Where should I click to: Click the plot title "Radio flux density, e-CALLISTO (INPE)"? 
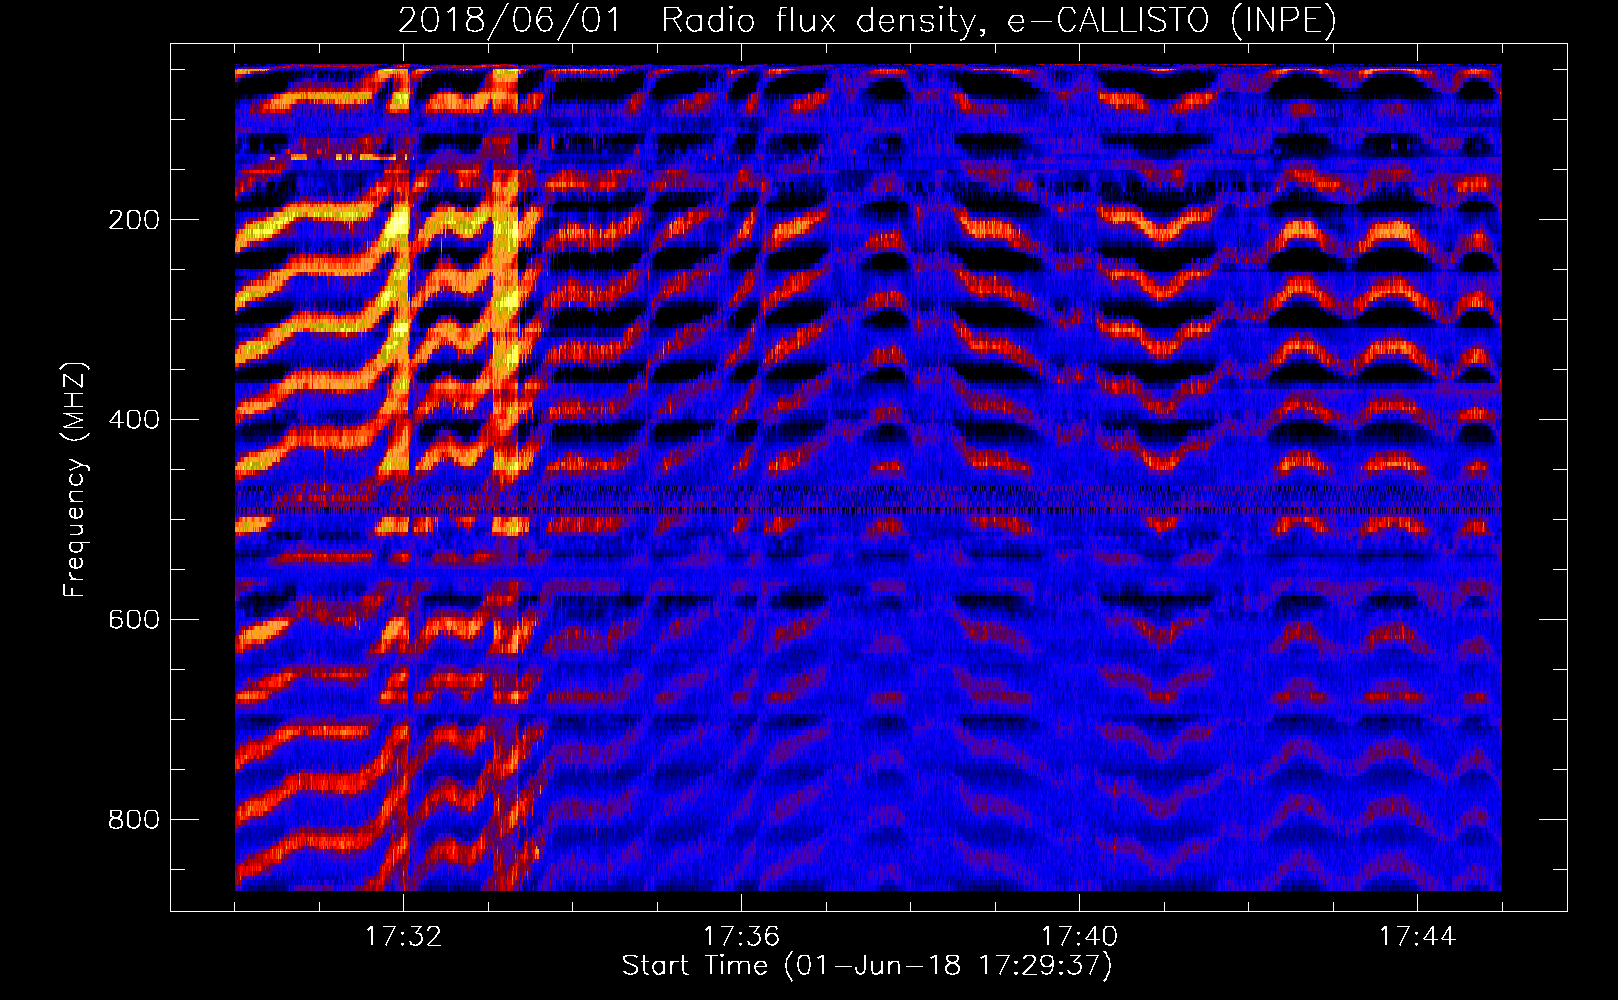click(999, 21)
